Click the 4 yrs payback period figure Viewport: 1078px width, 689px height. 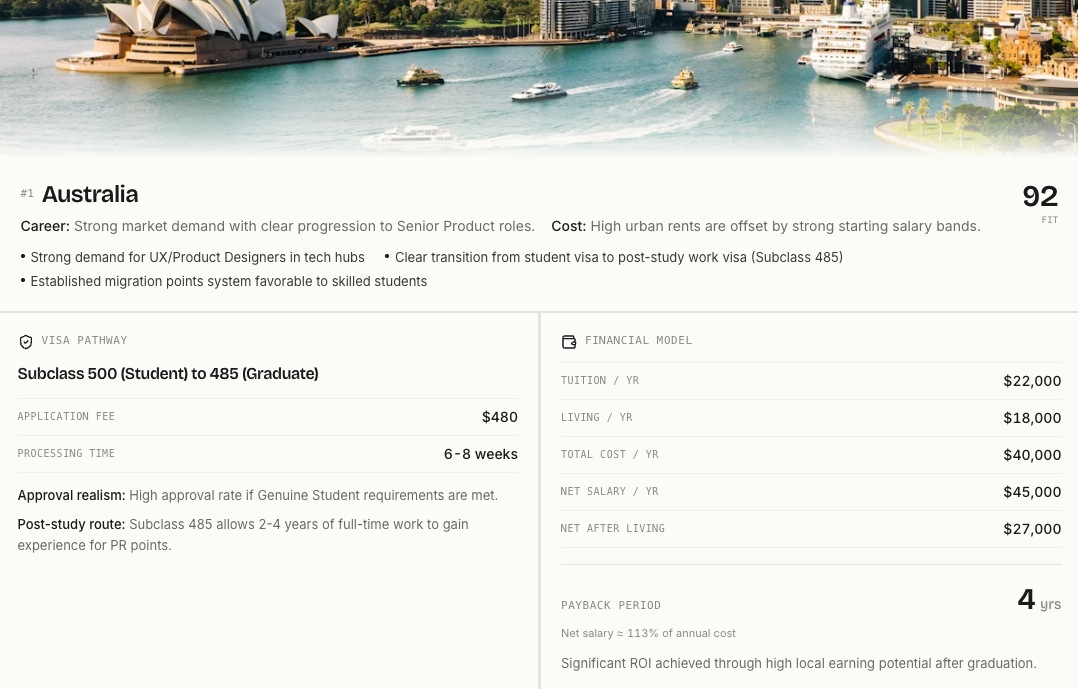coord(1039,600)
